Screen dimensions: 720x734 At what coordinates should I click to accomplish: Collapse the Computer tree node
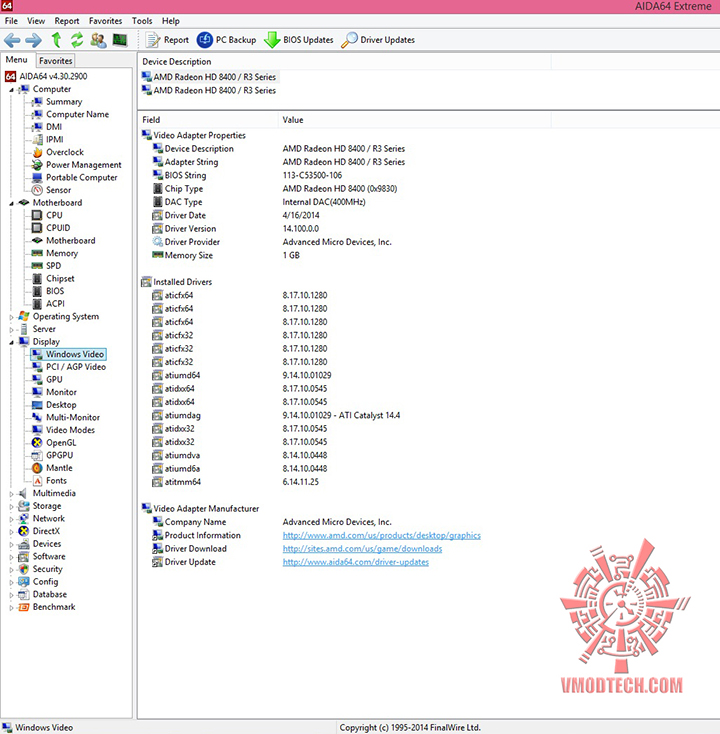12,90
